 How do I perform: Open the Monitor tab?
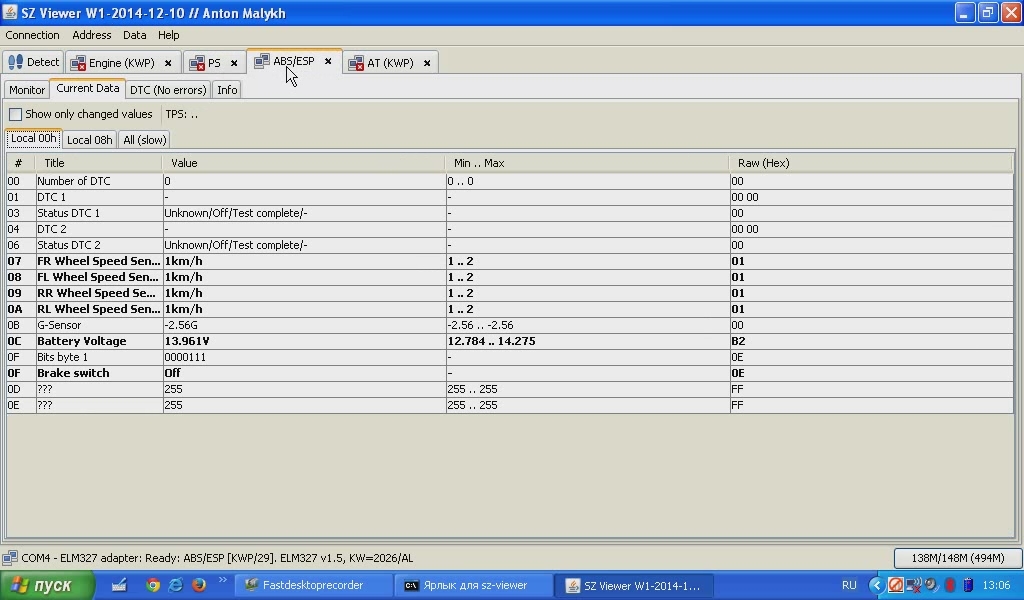point(27,90)
